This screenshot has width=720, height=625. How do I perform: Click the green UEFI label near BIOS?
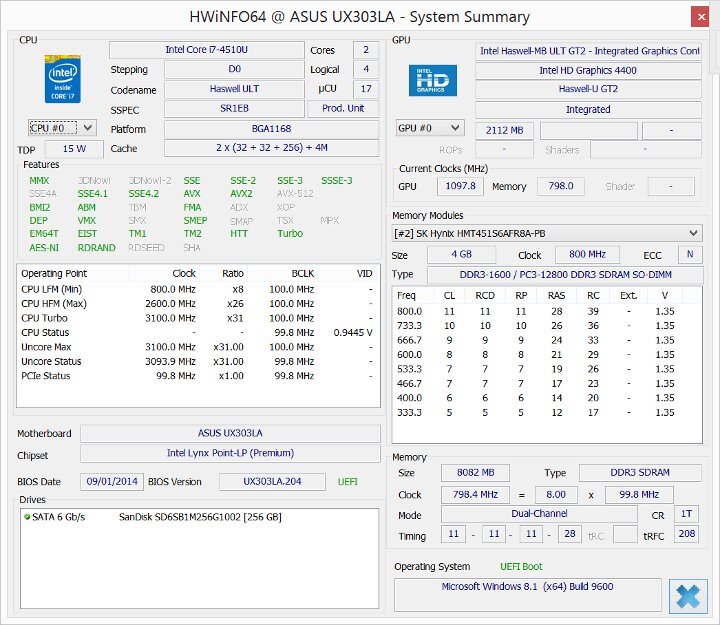pos(348,482)
